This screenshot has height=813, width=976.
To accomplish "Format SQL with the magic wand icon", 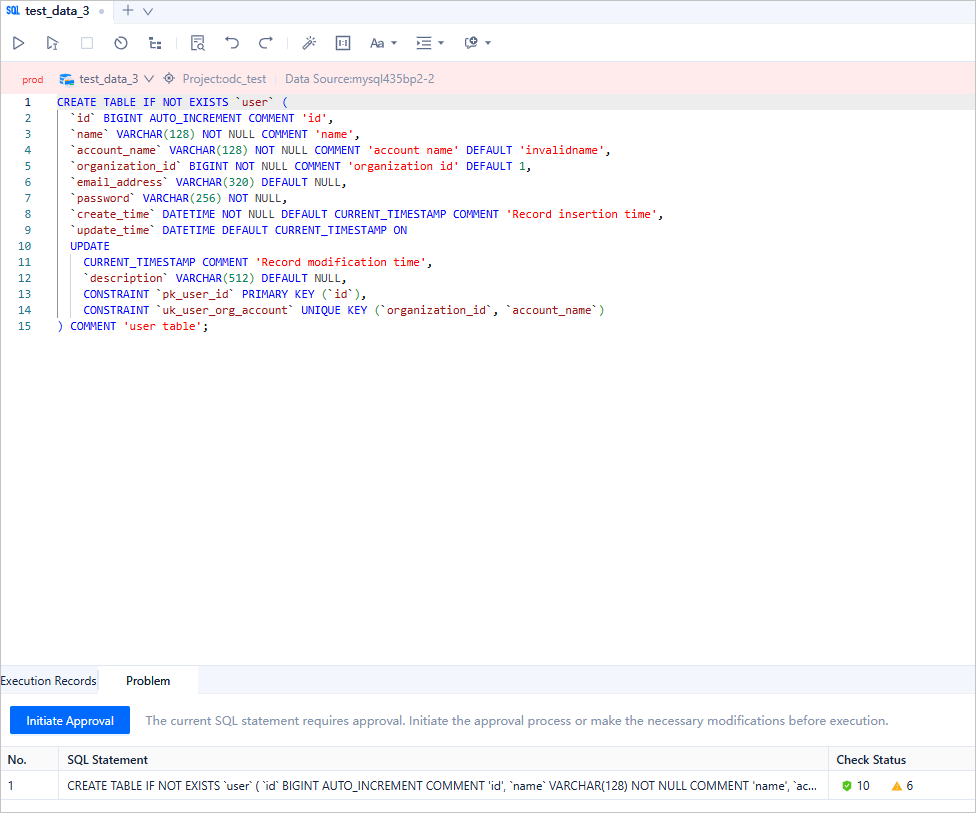I will point(309,43).
